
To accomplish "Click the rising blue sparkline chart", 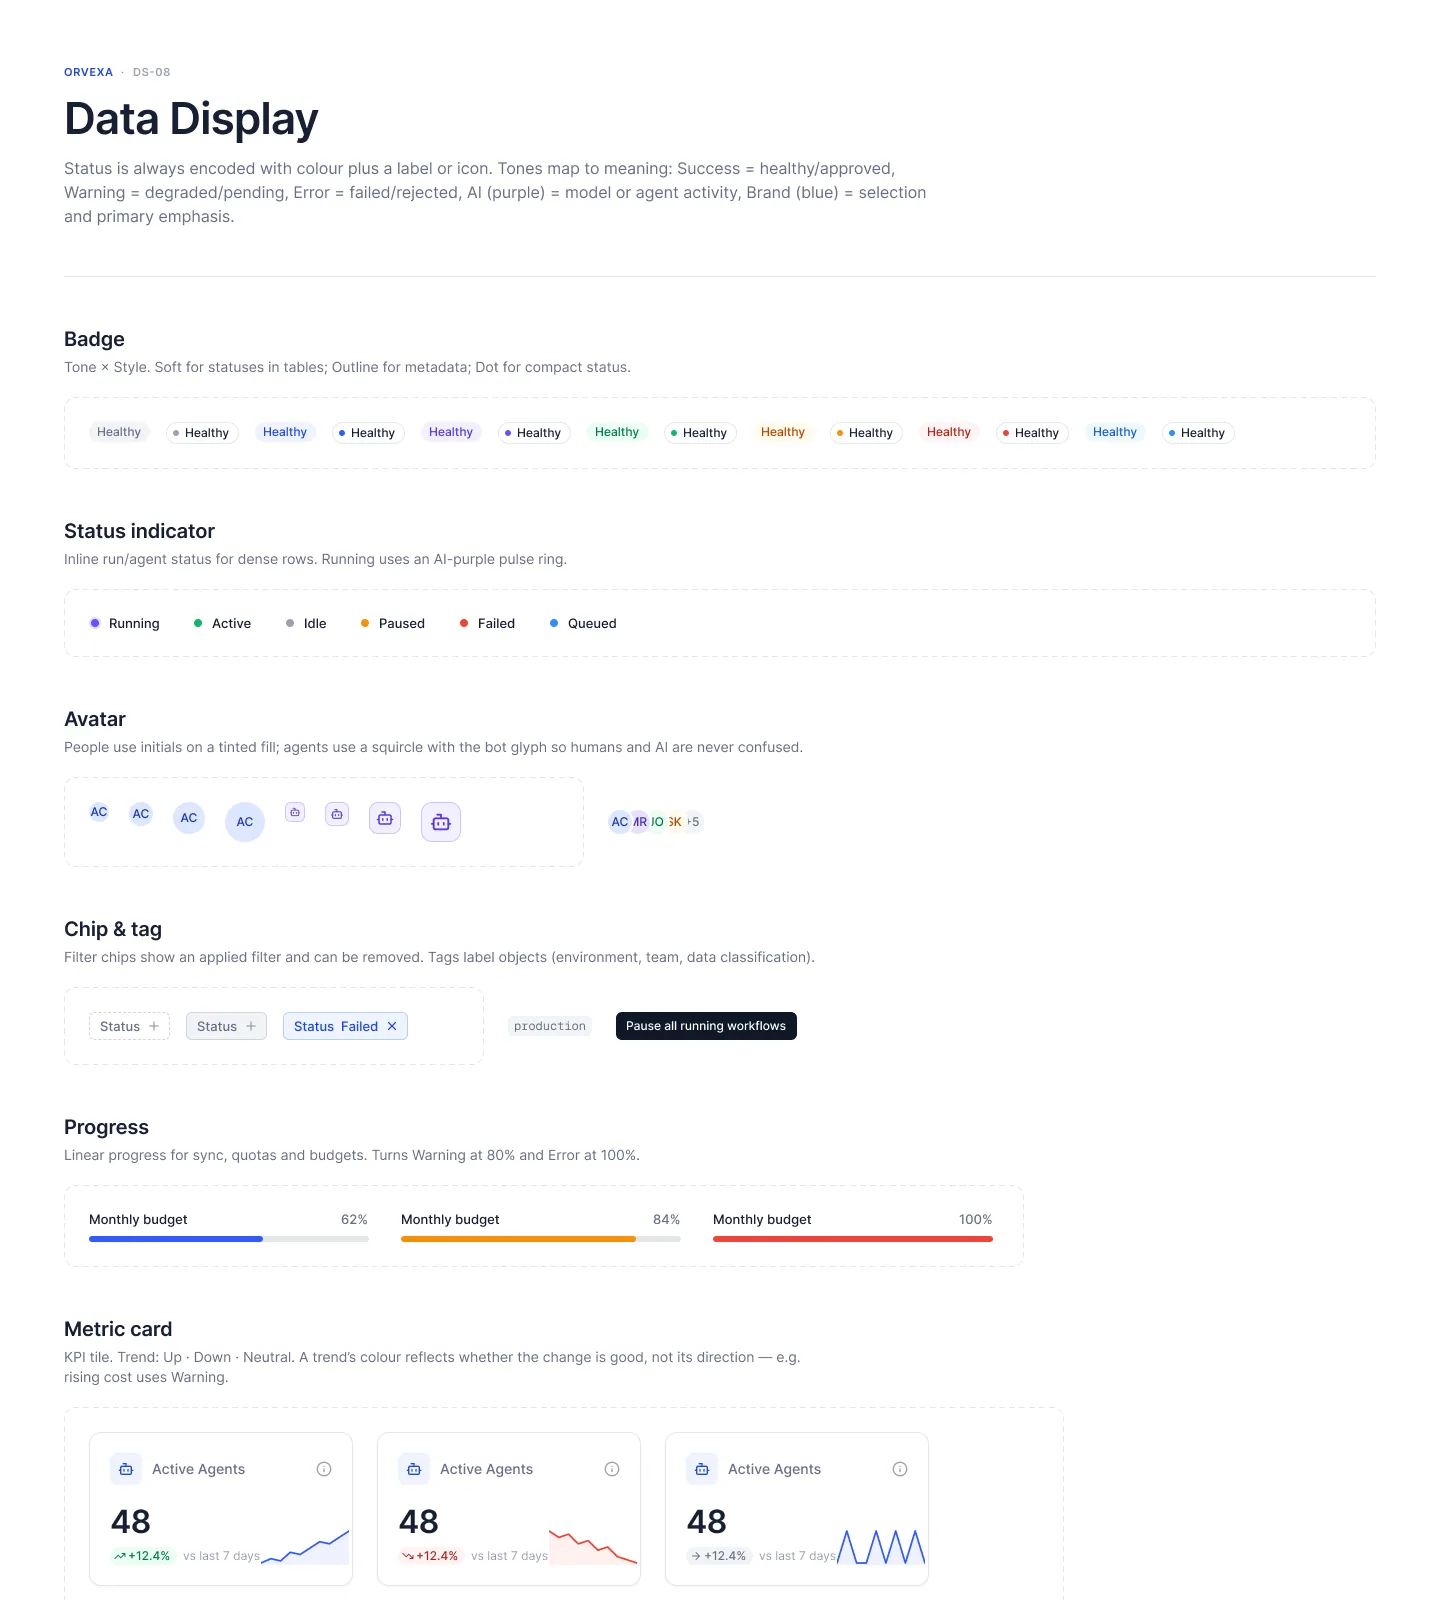I will pyautogui.click(x=305, y=1546).
